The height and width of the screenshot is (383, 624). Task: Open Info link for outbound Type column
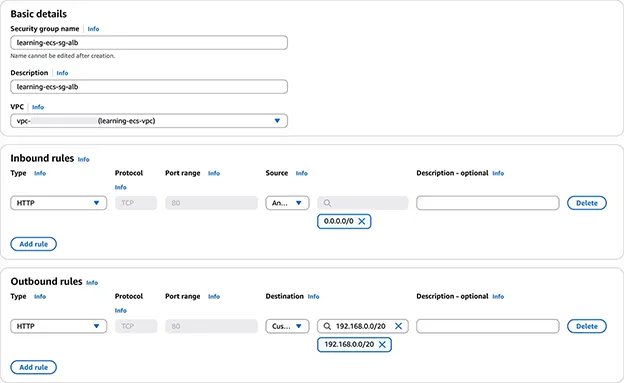pos(40,297)
